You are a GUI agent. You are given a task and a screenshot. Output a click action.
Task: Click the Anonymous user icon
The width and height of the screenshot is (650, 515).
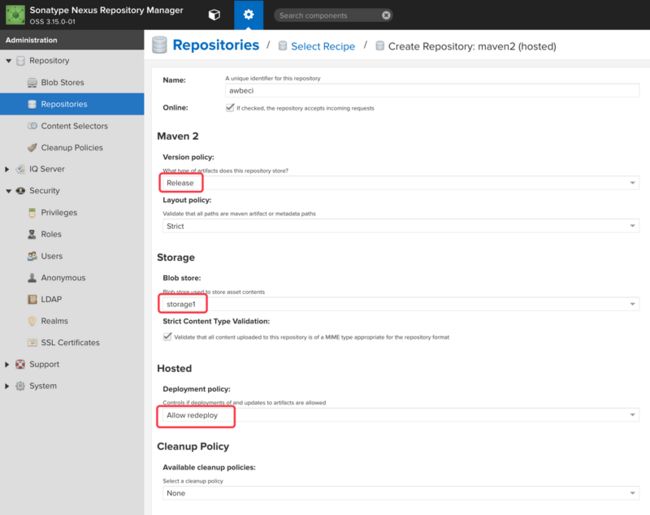click(32, 278)
